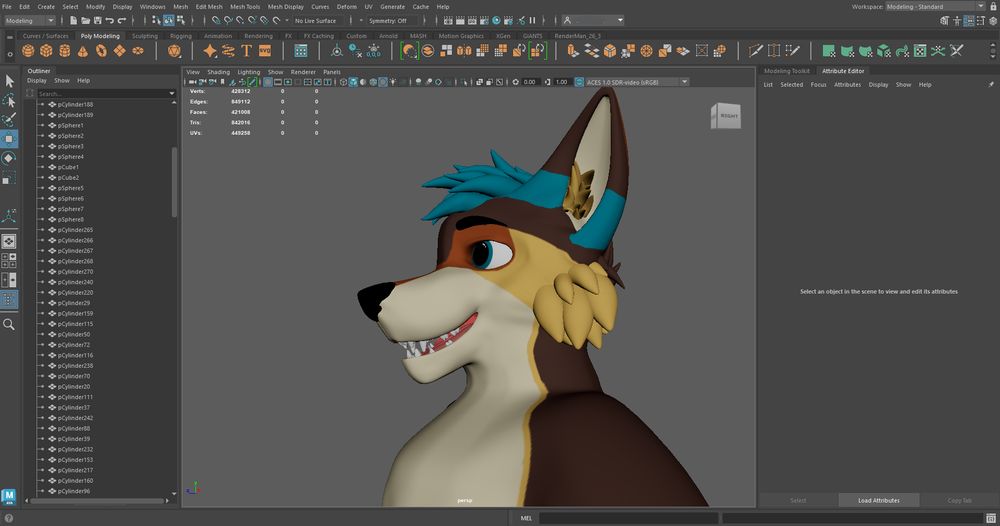Open the Workspace Modeling - Standard dropdown
Screen dimensions: 1000x526
pyautogui.click(x=936, y=6)
